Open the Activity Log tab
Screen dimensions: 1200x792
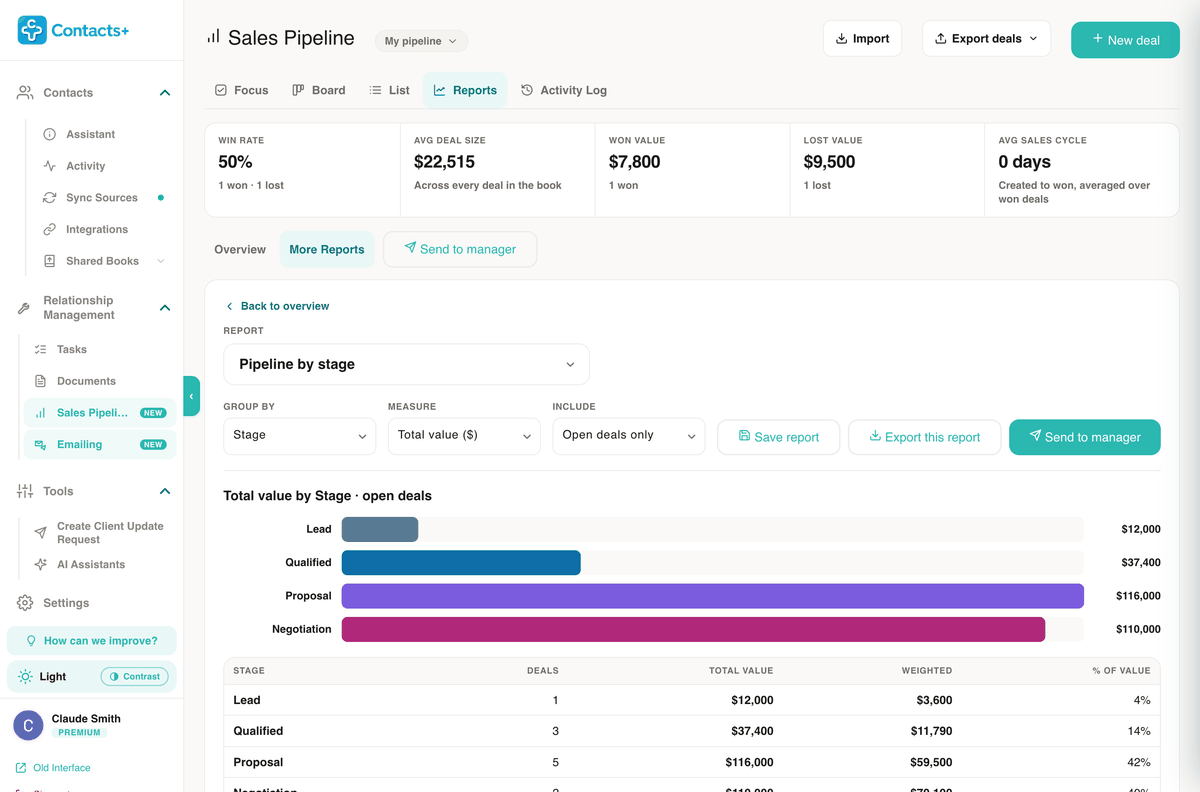click(x=564, y=90)
